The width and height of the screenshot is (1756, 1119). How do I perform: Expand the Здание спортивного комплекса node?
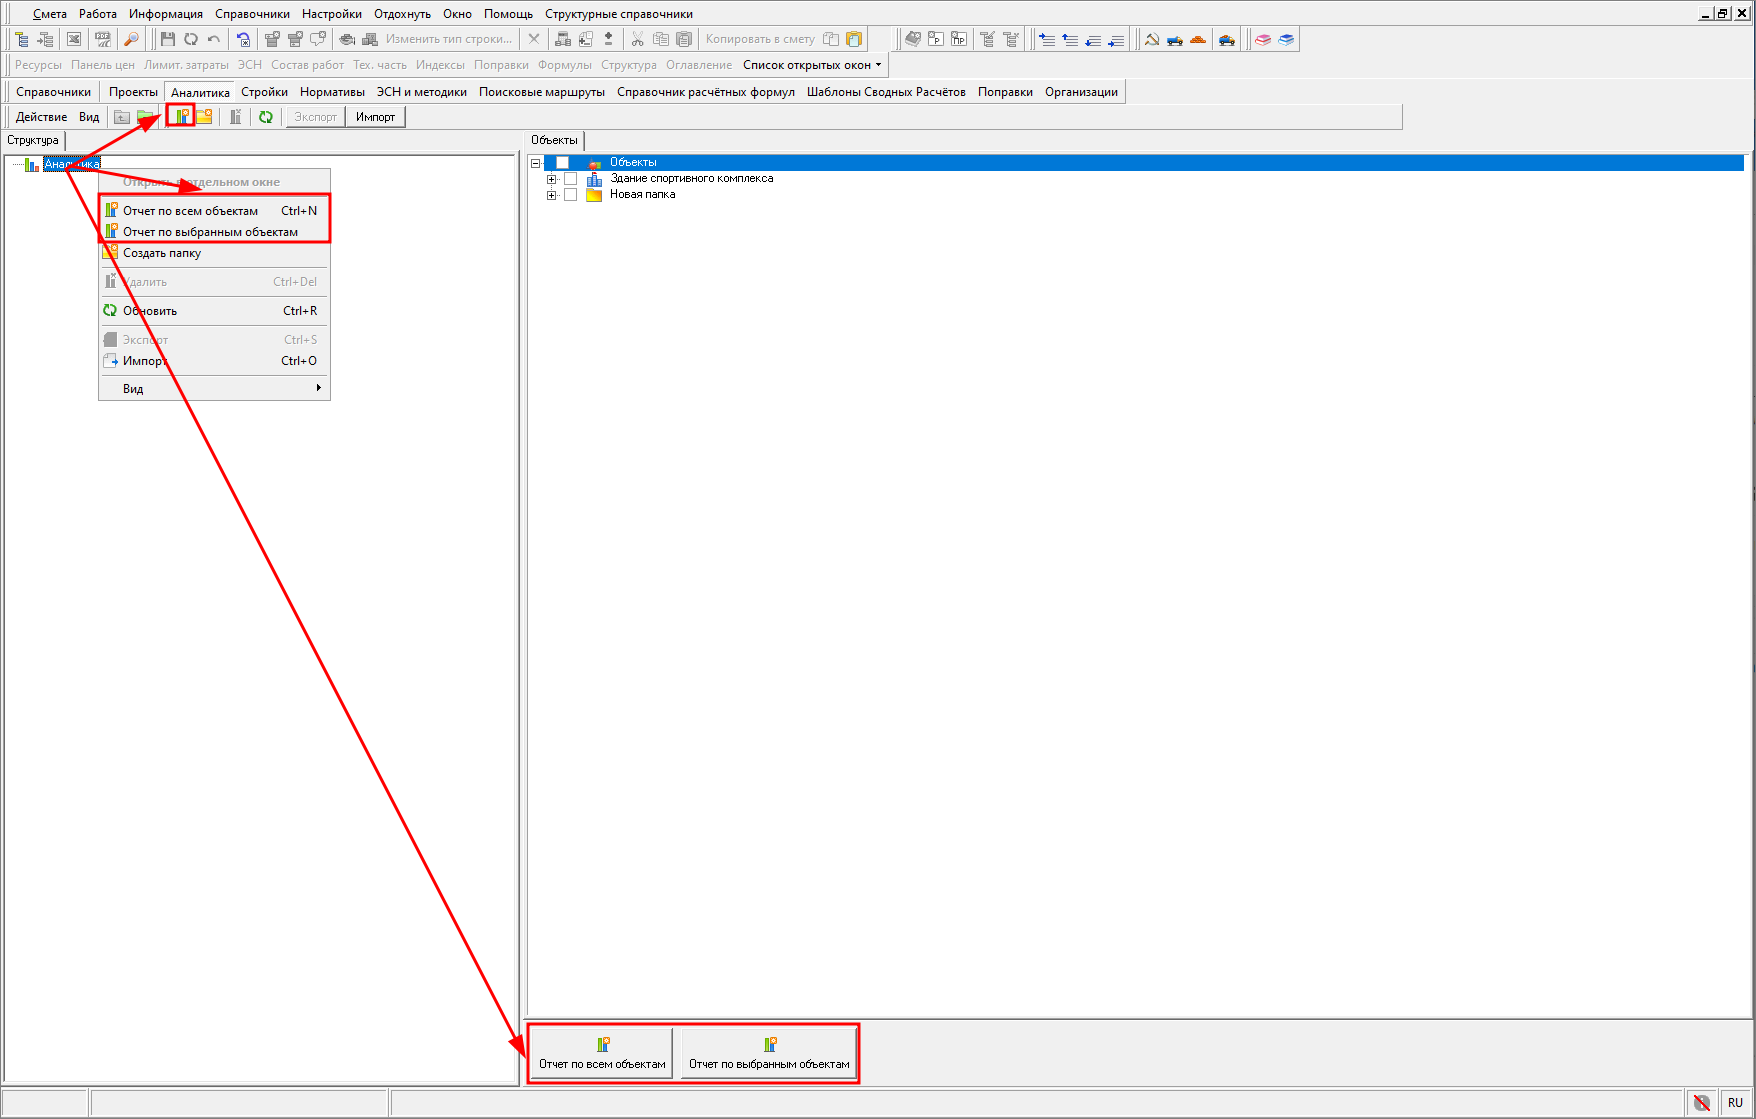[551, 179]
